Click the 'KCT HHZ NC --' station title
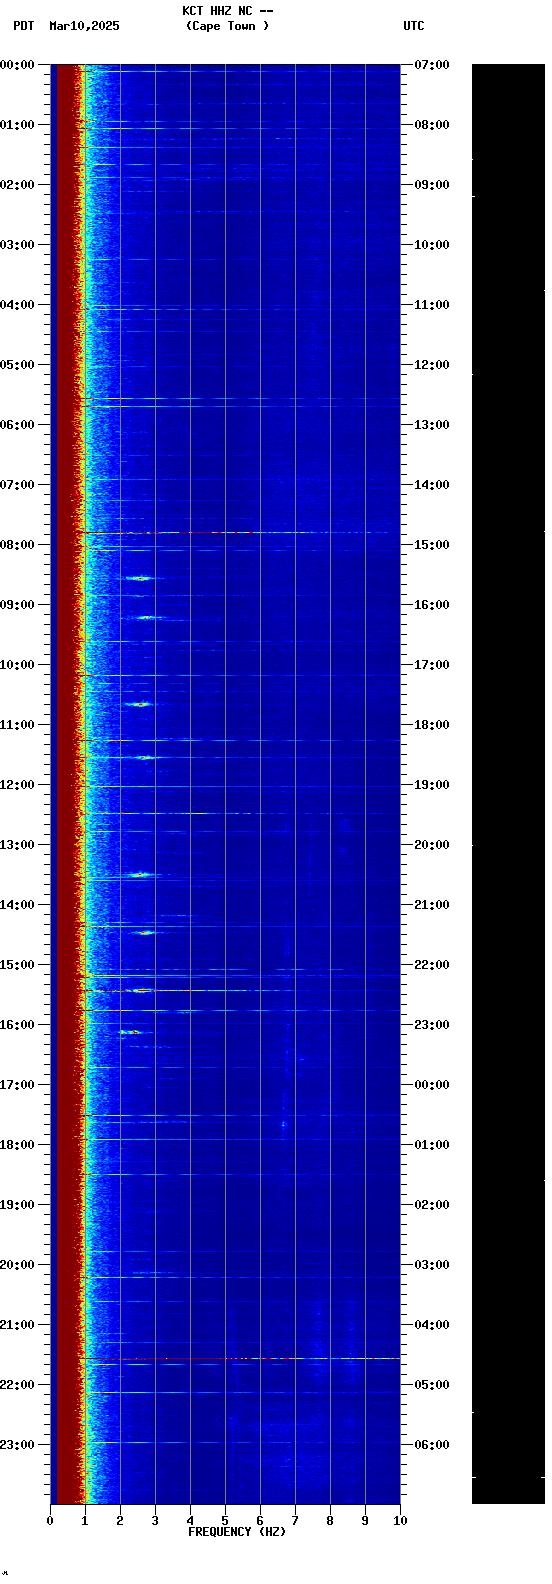Image resolution: width=552 pixels, height=1584 pixels. coord(228,11)
